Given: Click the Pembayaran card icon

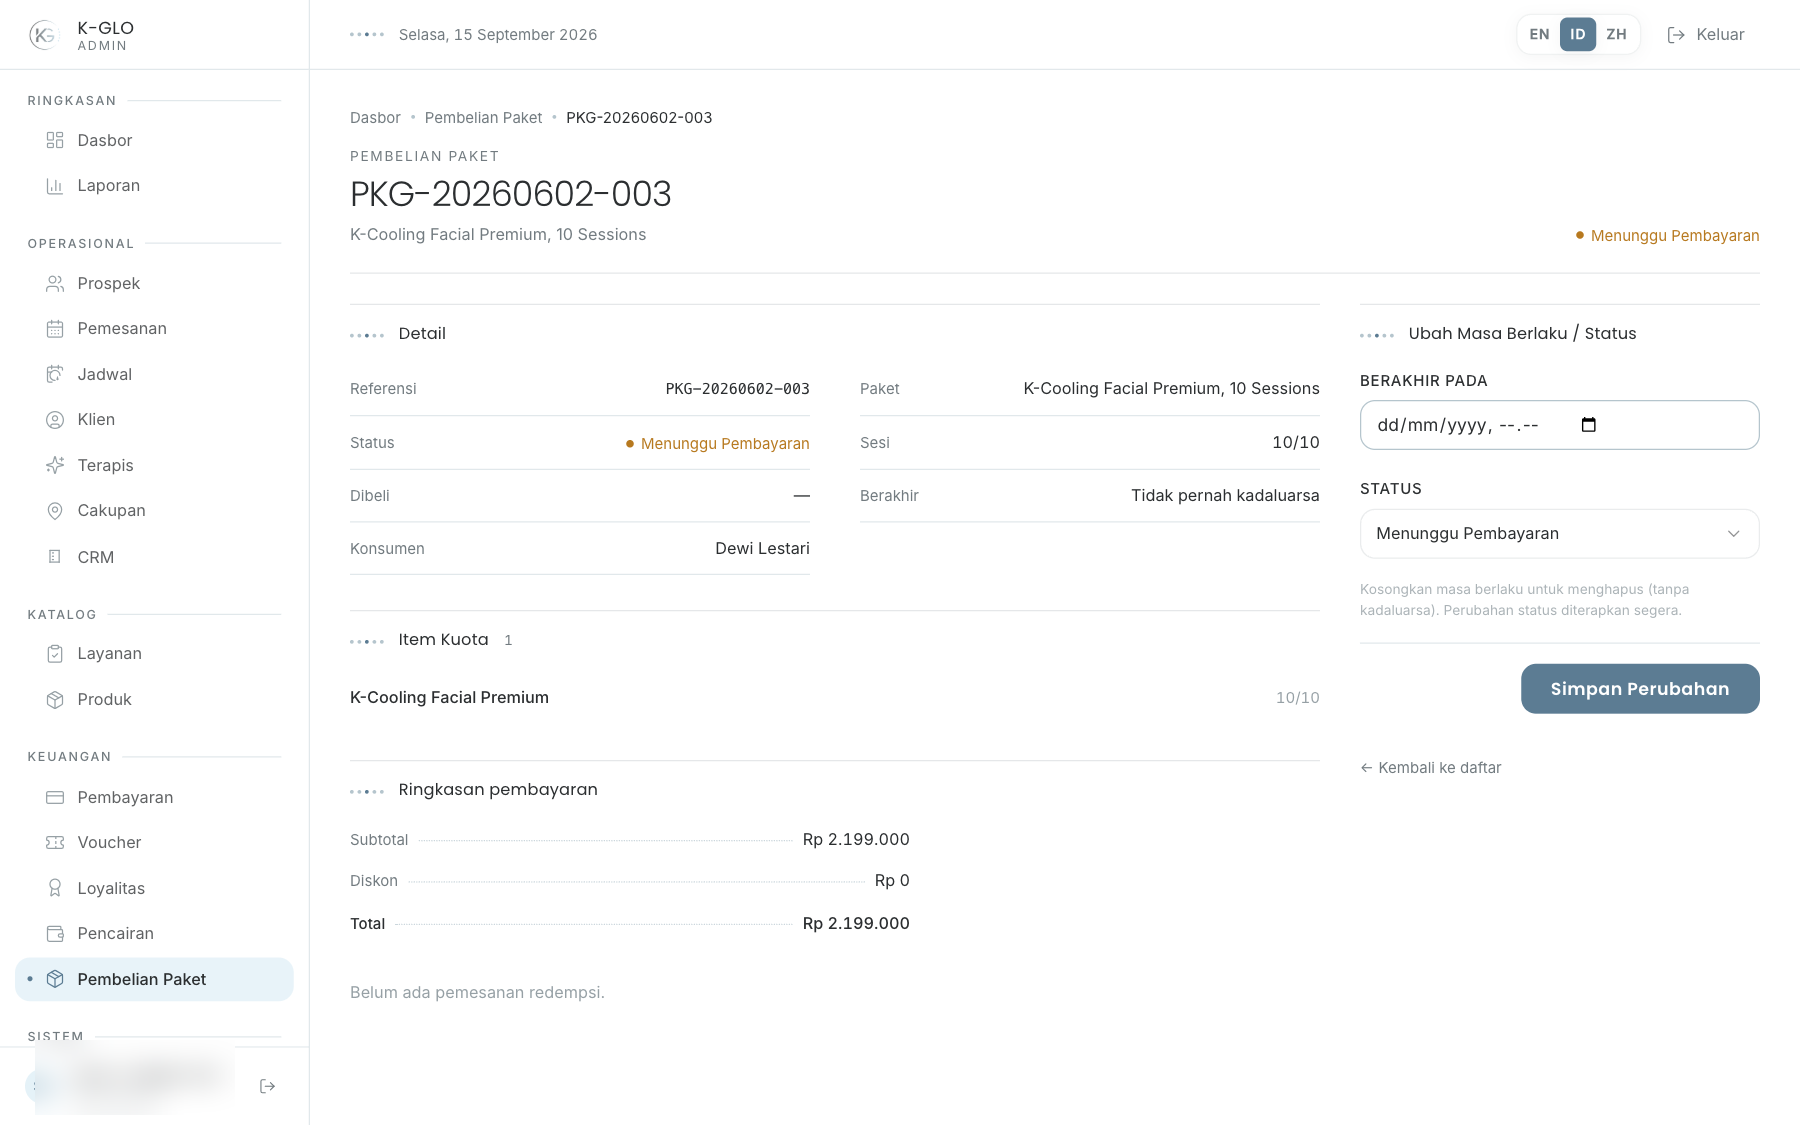Looking at the screenshot, I should [x=55, y=797].
